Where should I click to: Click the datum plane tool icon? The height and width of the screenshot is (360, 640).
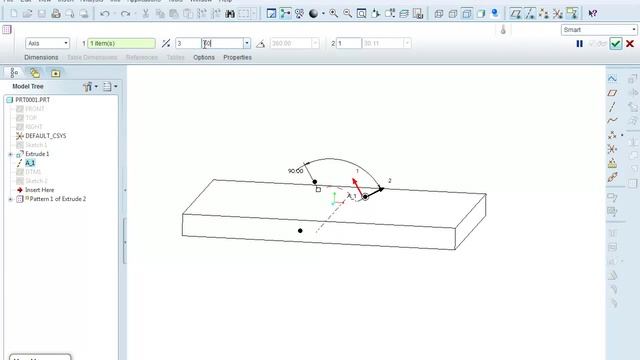tap(612, 93)
